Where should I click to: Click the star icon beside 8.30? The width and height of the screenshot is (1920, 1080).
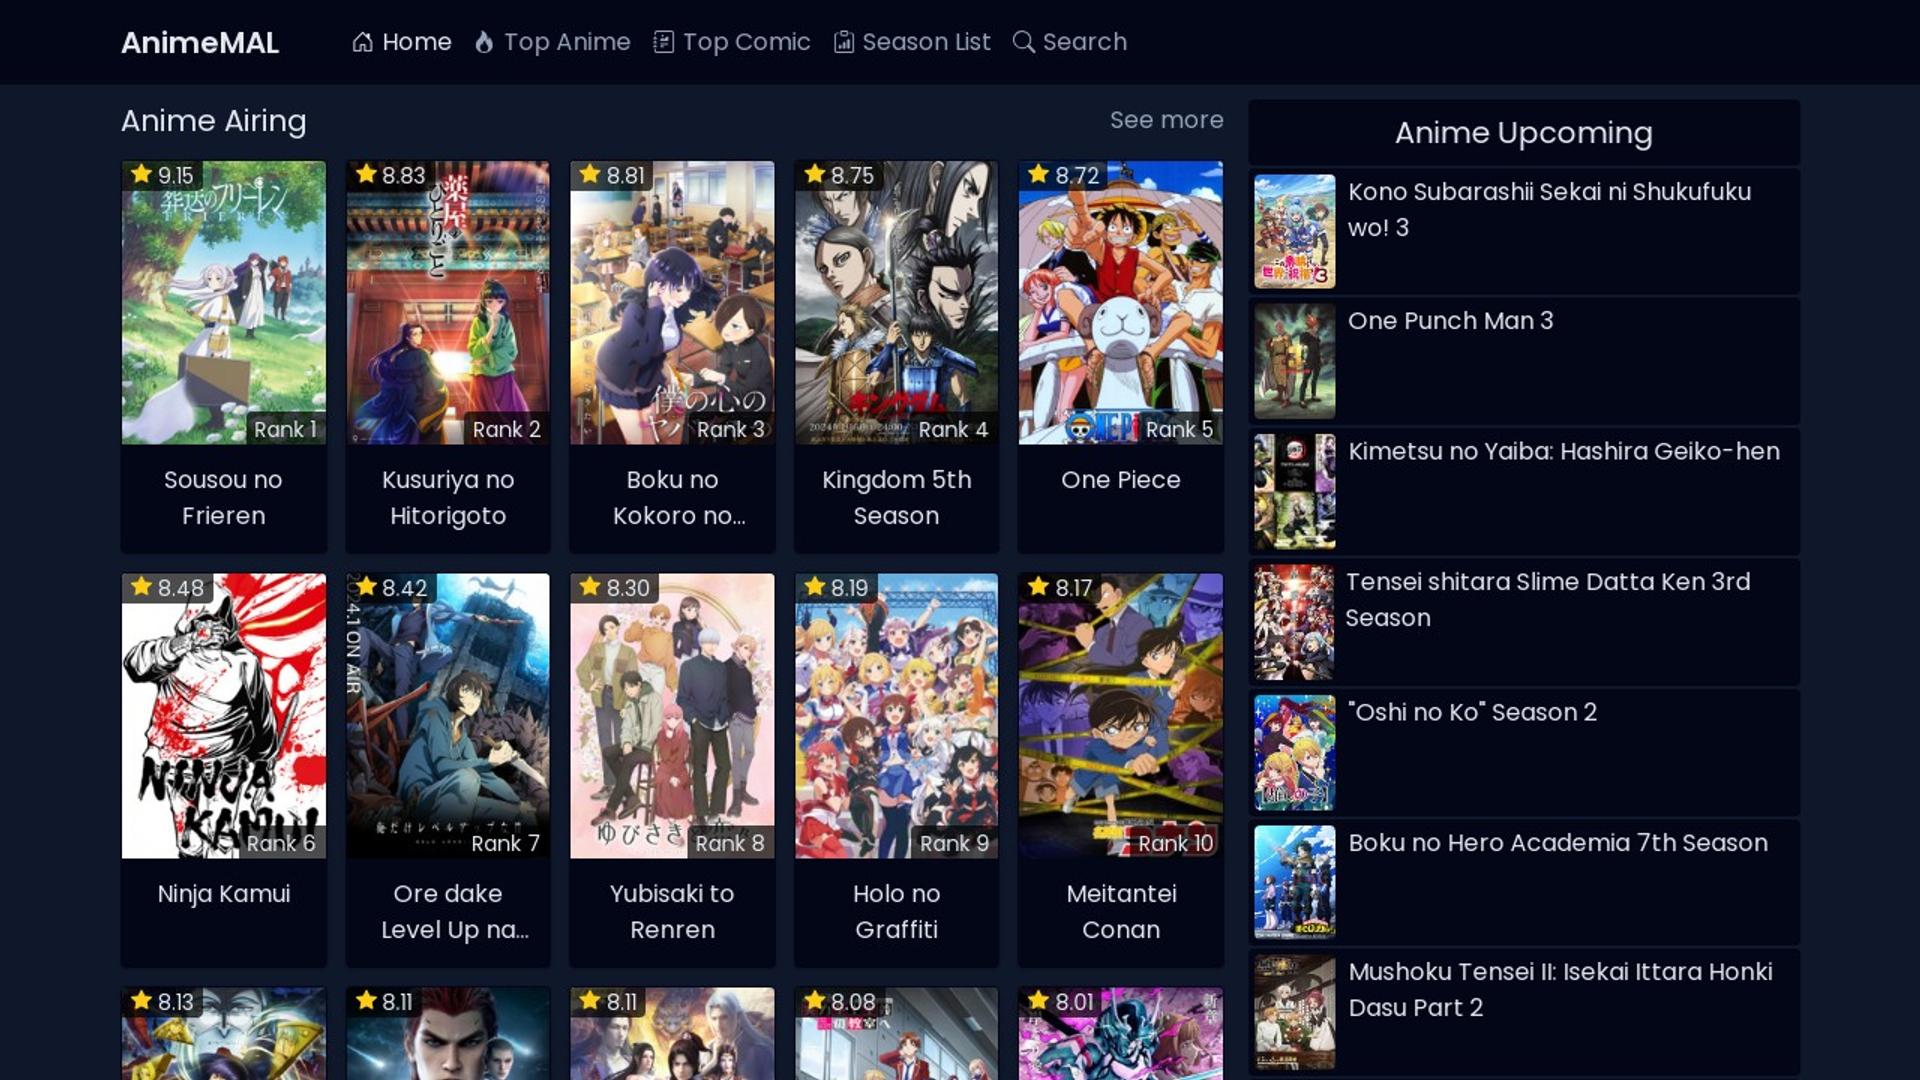click(x=590, y=587)
